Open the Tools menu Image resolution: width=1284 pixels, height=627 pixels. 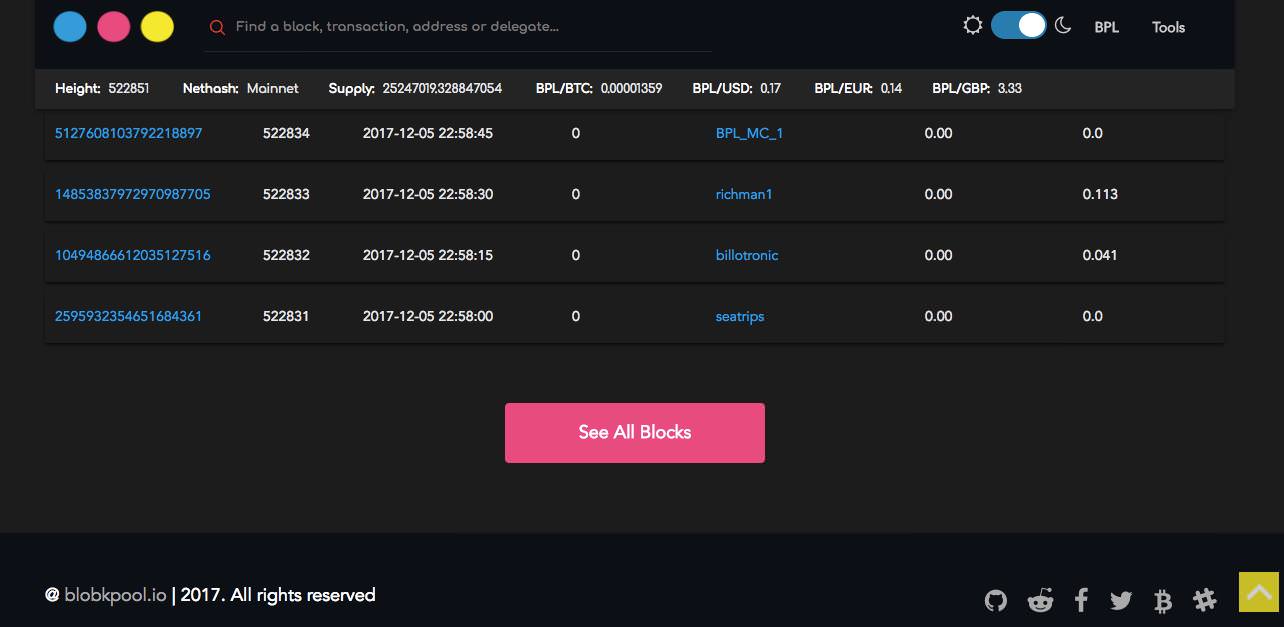[1168, 28]
